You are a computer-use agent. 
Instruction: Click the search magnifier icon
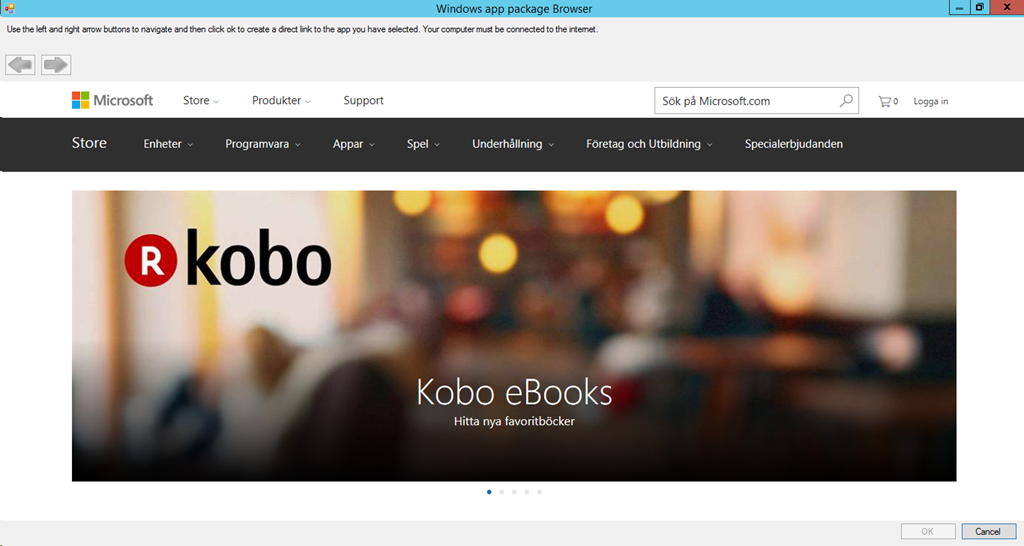(846, 100)
